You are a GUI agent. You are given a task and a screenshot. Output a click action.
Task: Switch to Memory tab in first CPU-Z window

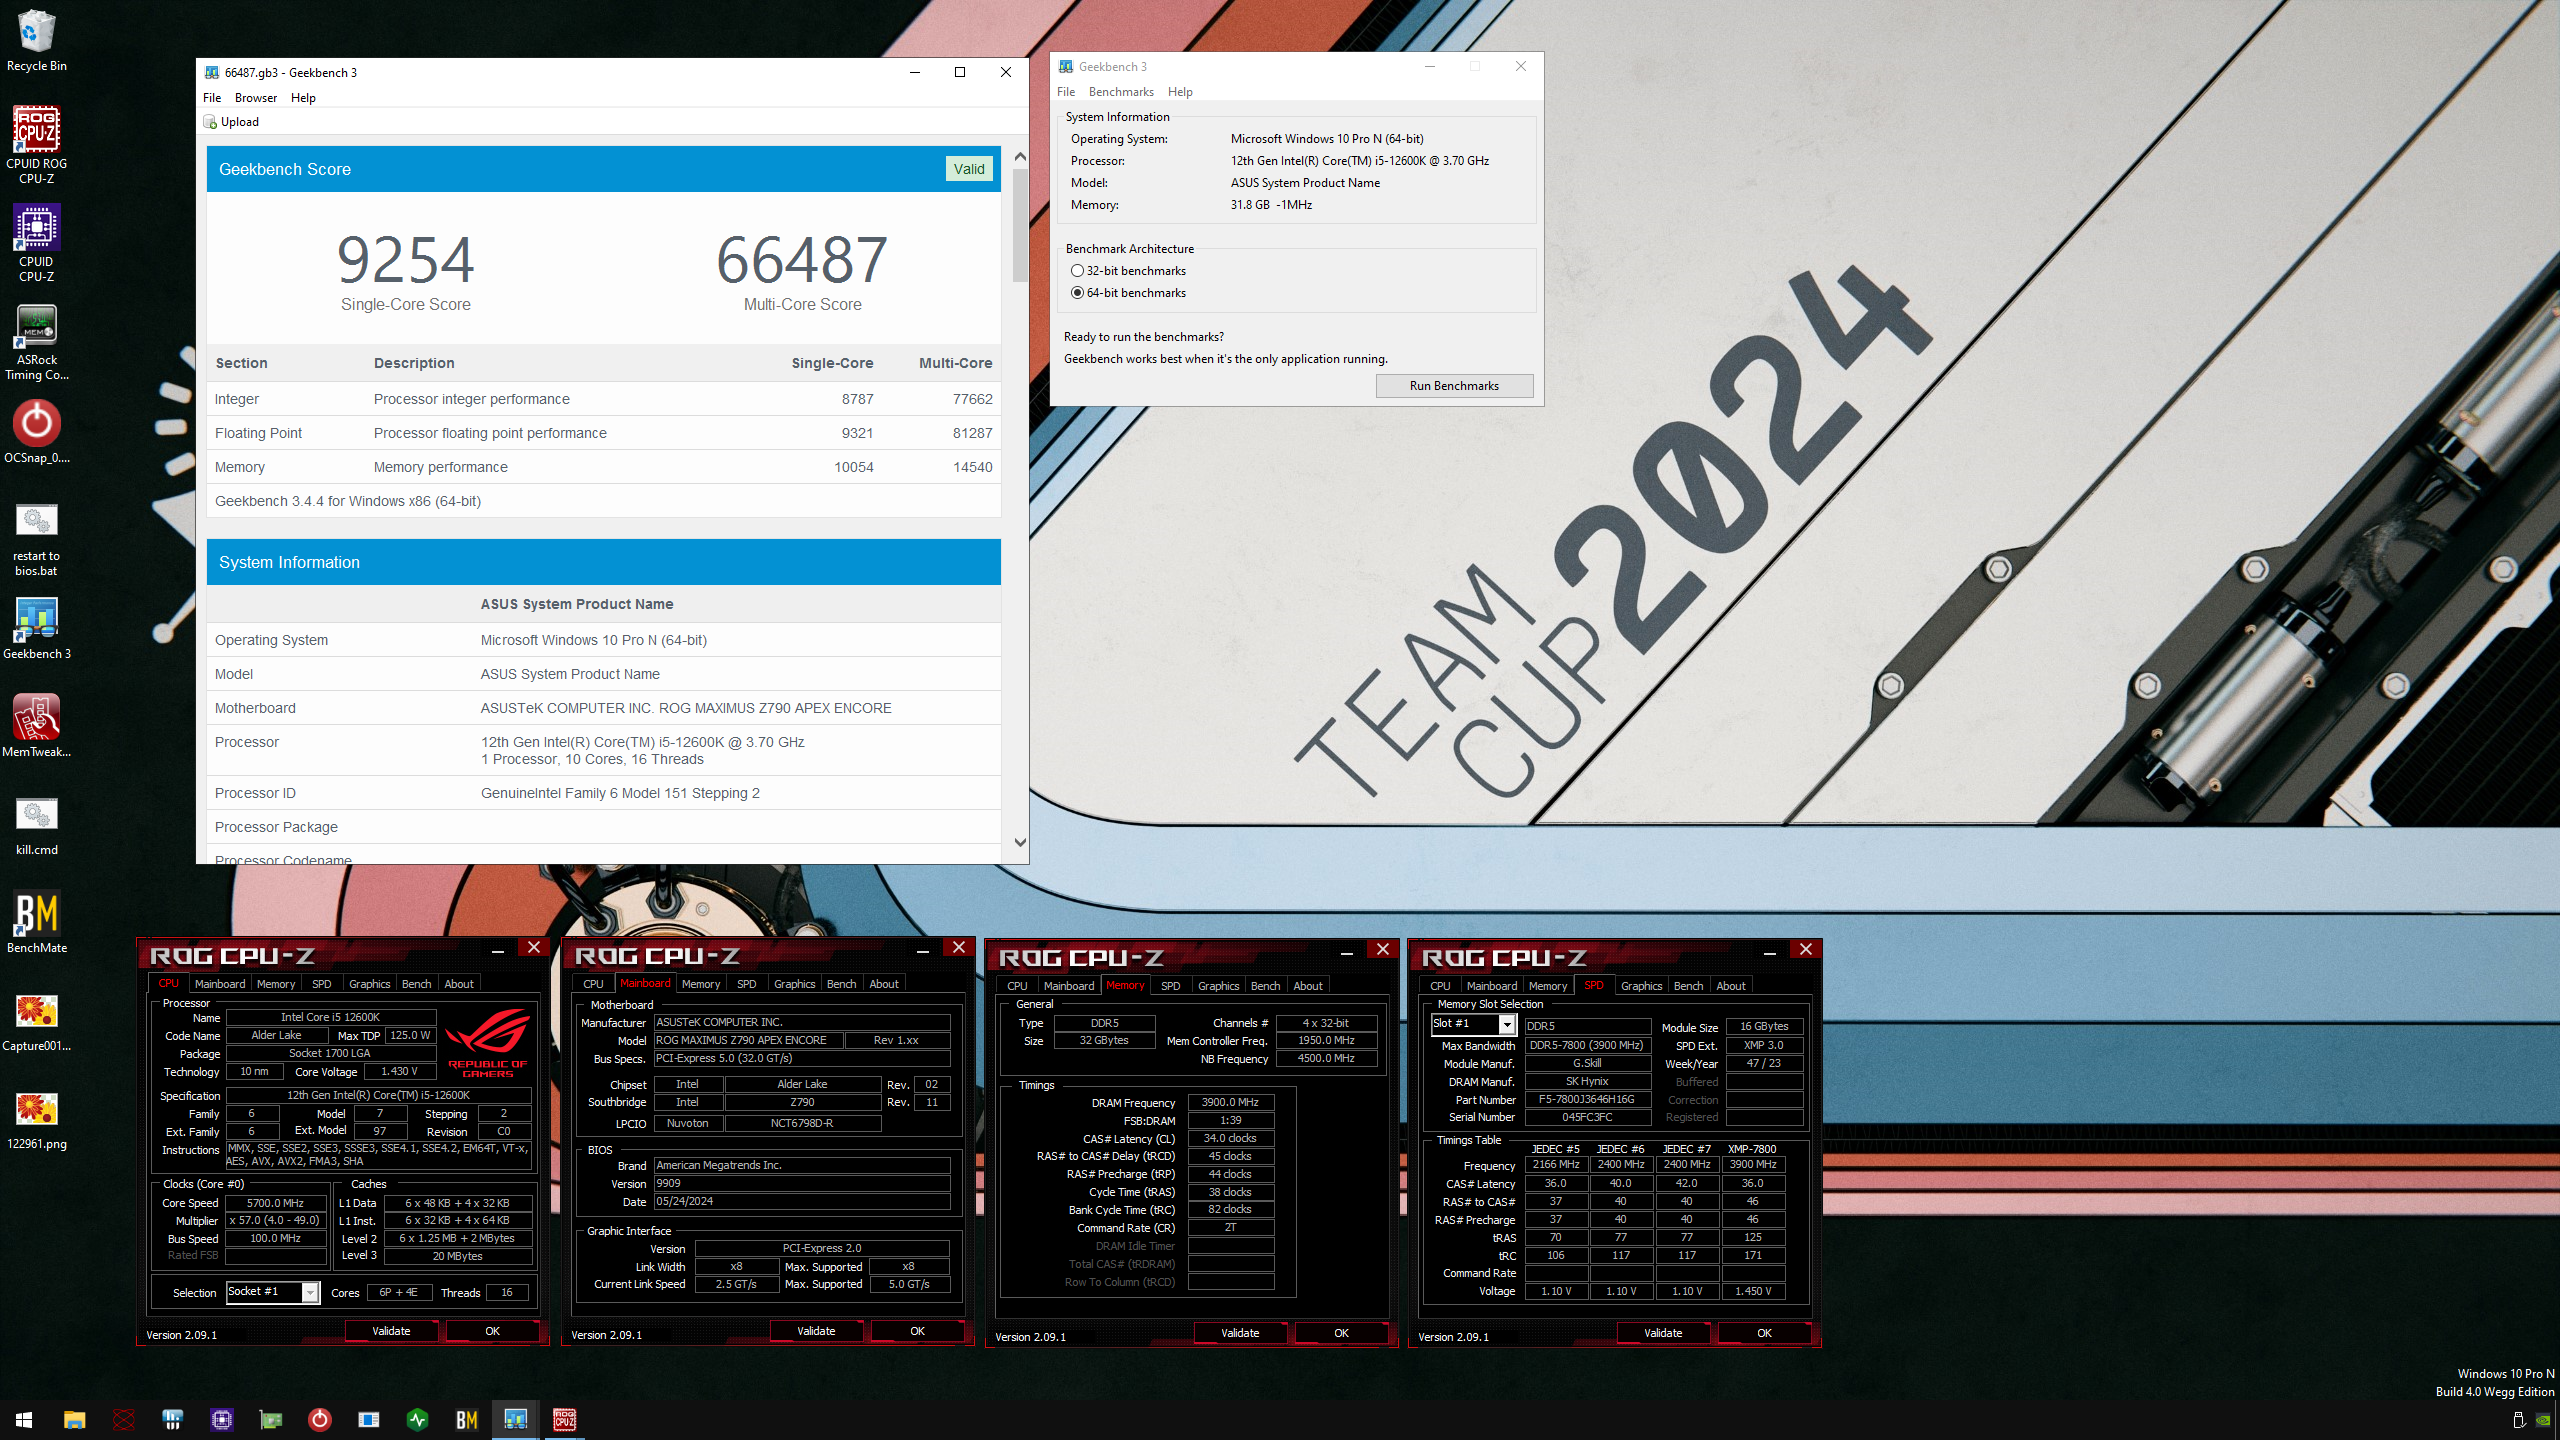point(276,984)
